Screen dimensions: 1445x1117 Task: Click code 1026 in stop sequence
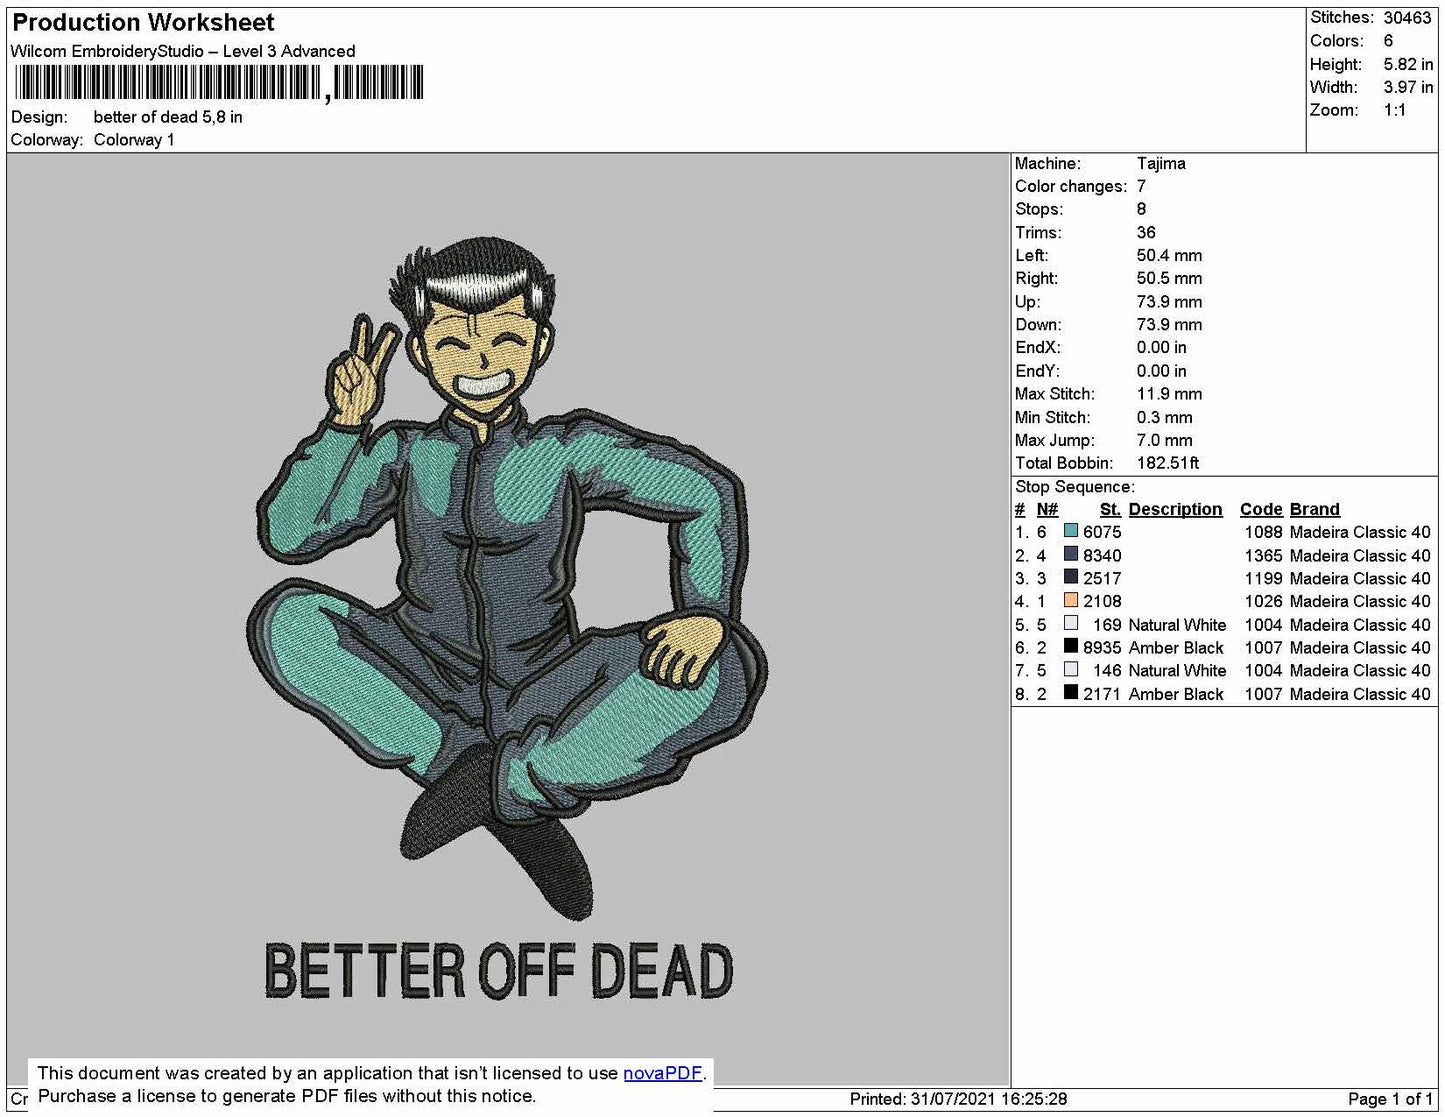1263,601
